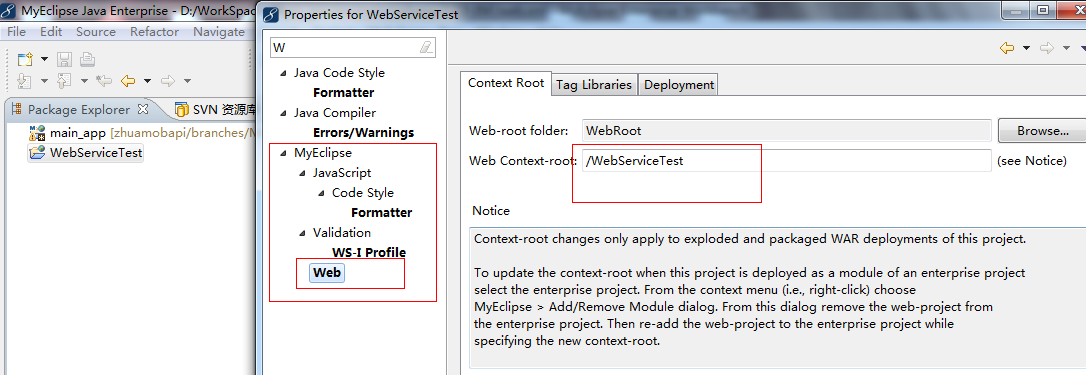Collapse the MyEclipse tree node
The height and width of the screenshot is (375, 1086).
283,154
